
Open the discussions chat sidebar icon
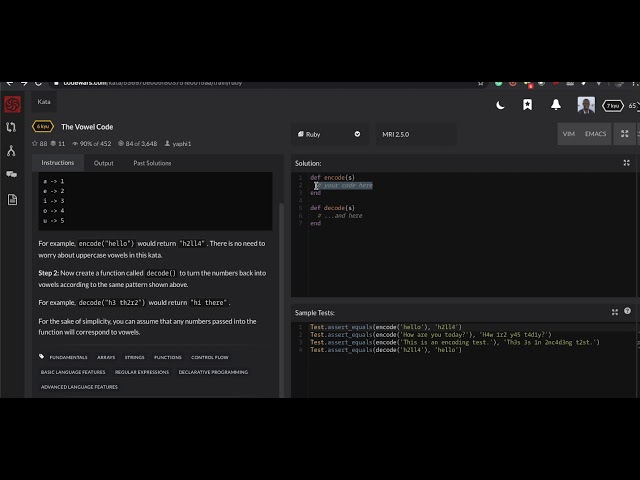pos(11,175)
